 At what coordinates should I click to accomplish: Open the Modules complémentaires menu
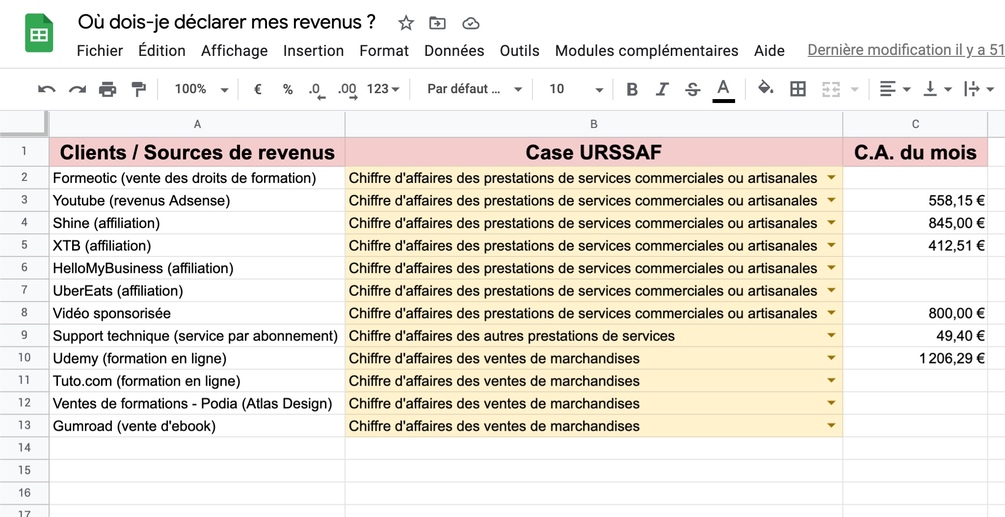[x=646, y=51]
